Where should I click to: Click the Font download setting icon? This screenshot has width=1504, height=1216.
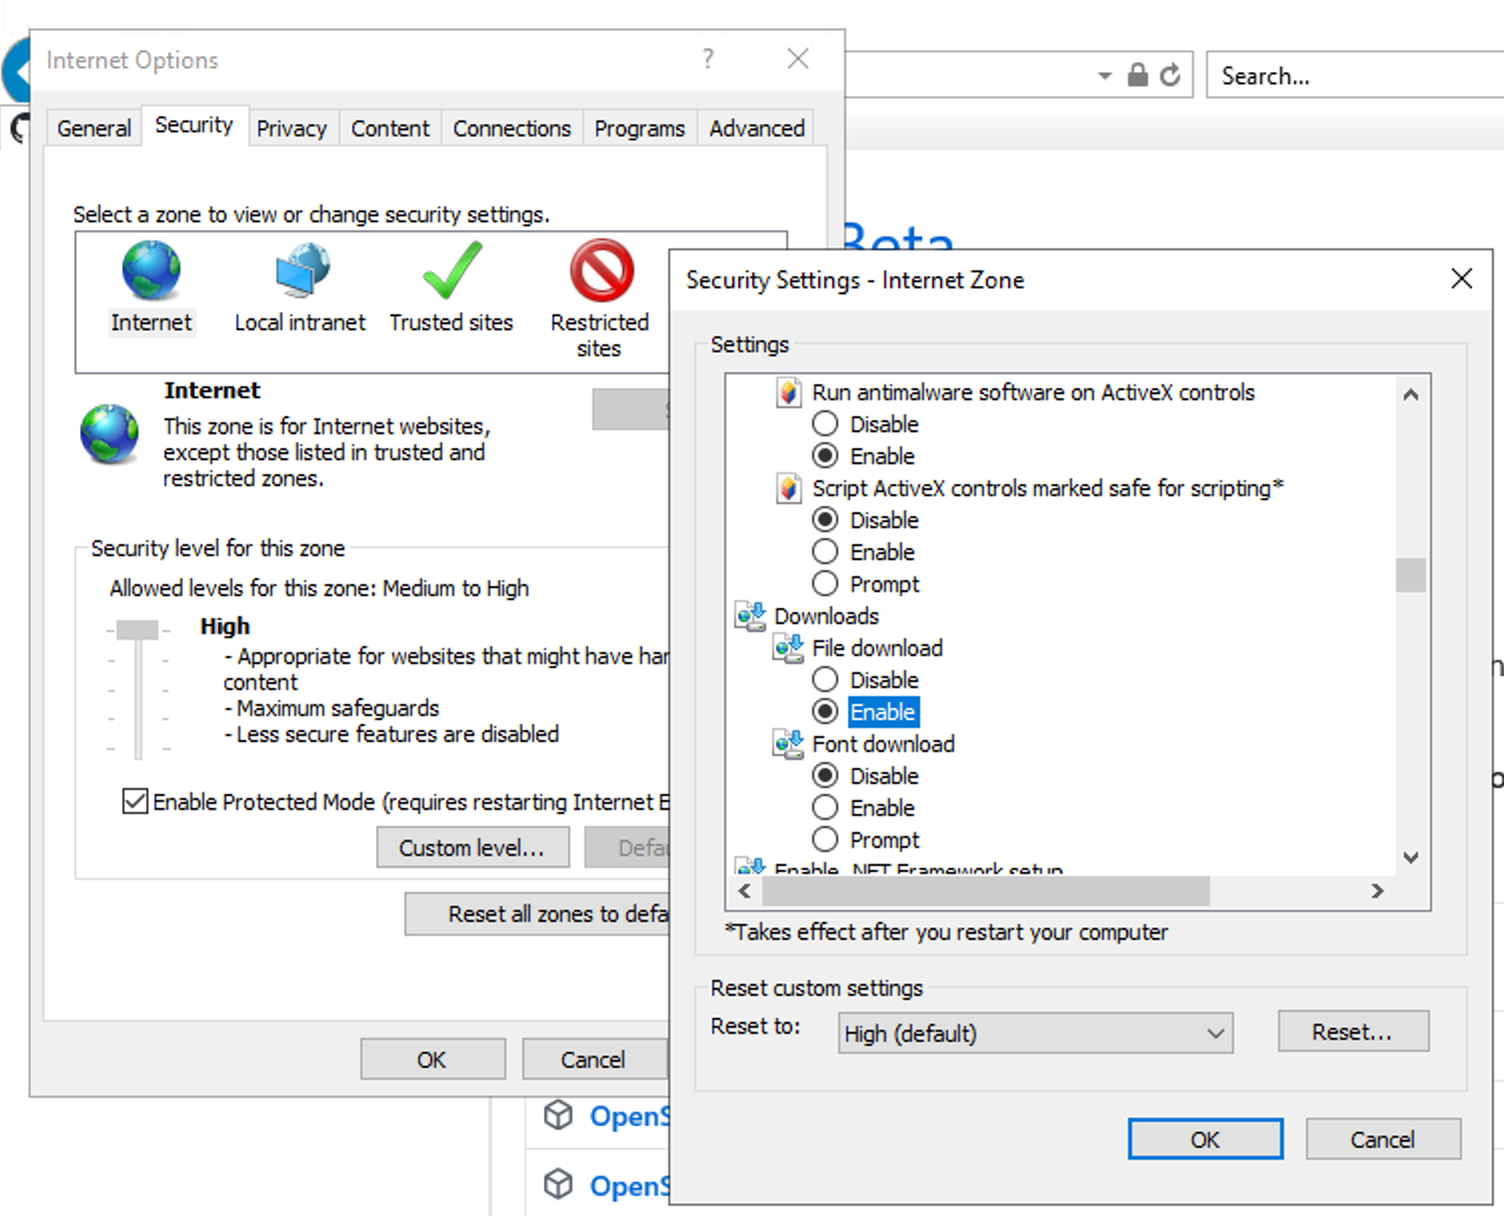tap(788, 743)
